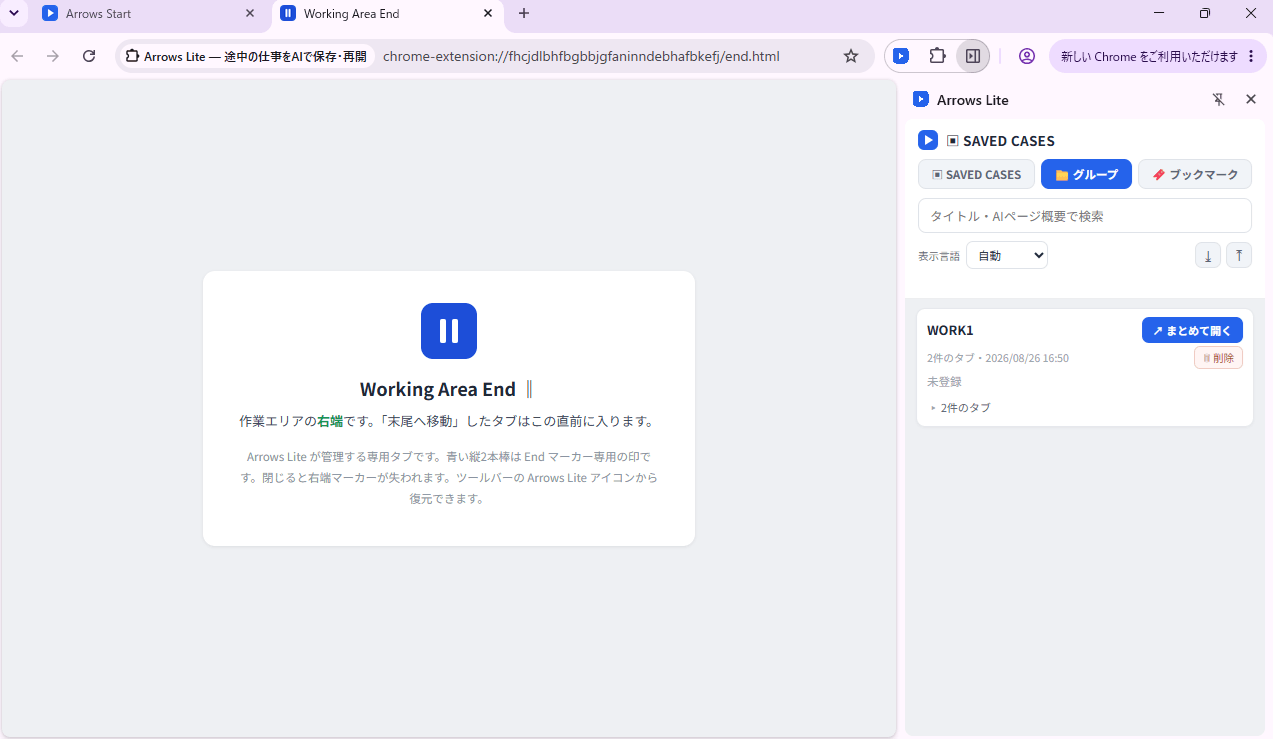This screenshot has height=739, width=1273.
Task: Click the 作業エリアの右端です description line
Action: point(447,421)
